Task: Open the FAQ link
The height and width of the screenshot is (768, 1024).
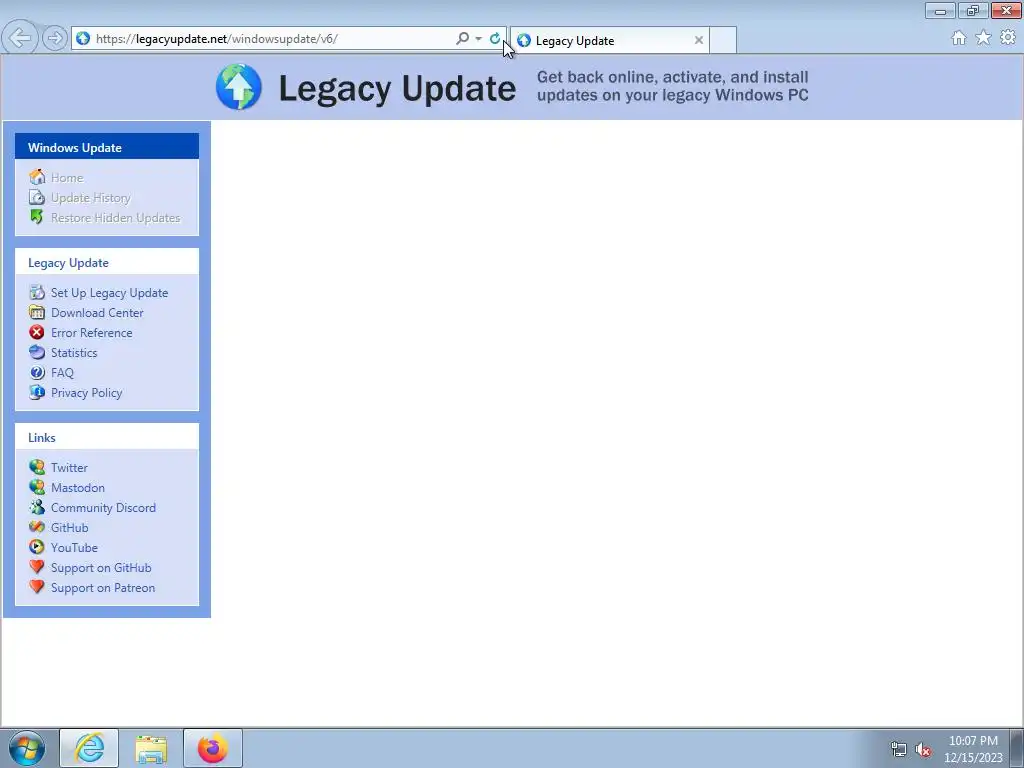Action: coord(62,373)
